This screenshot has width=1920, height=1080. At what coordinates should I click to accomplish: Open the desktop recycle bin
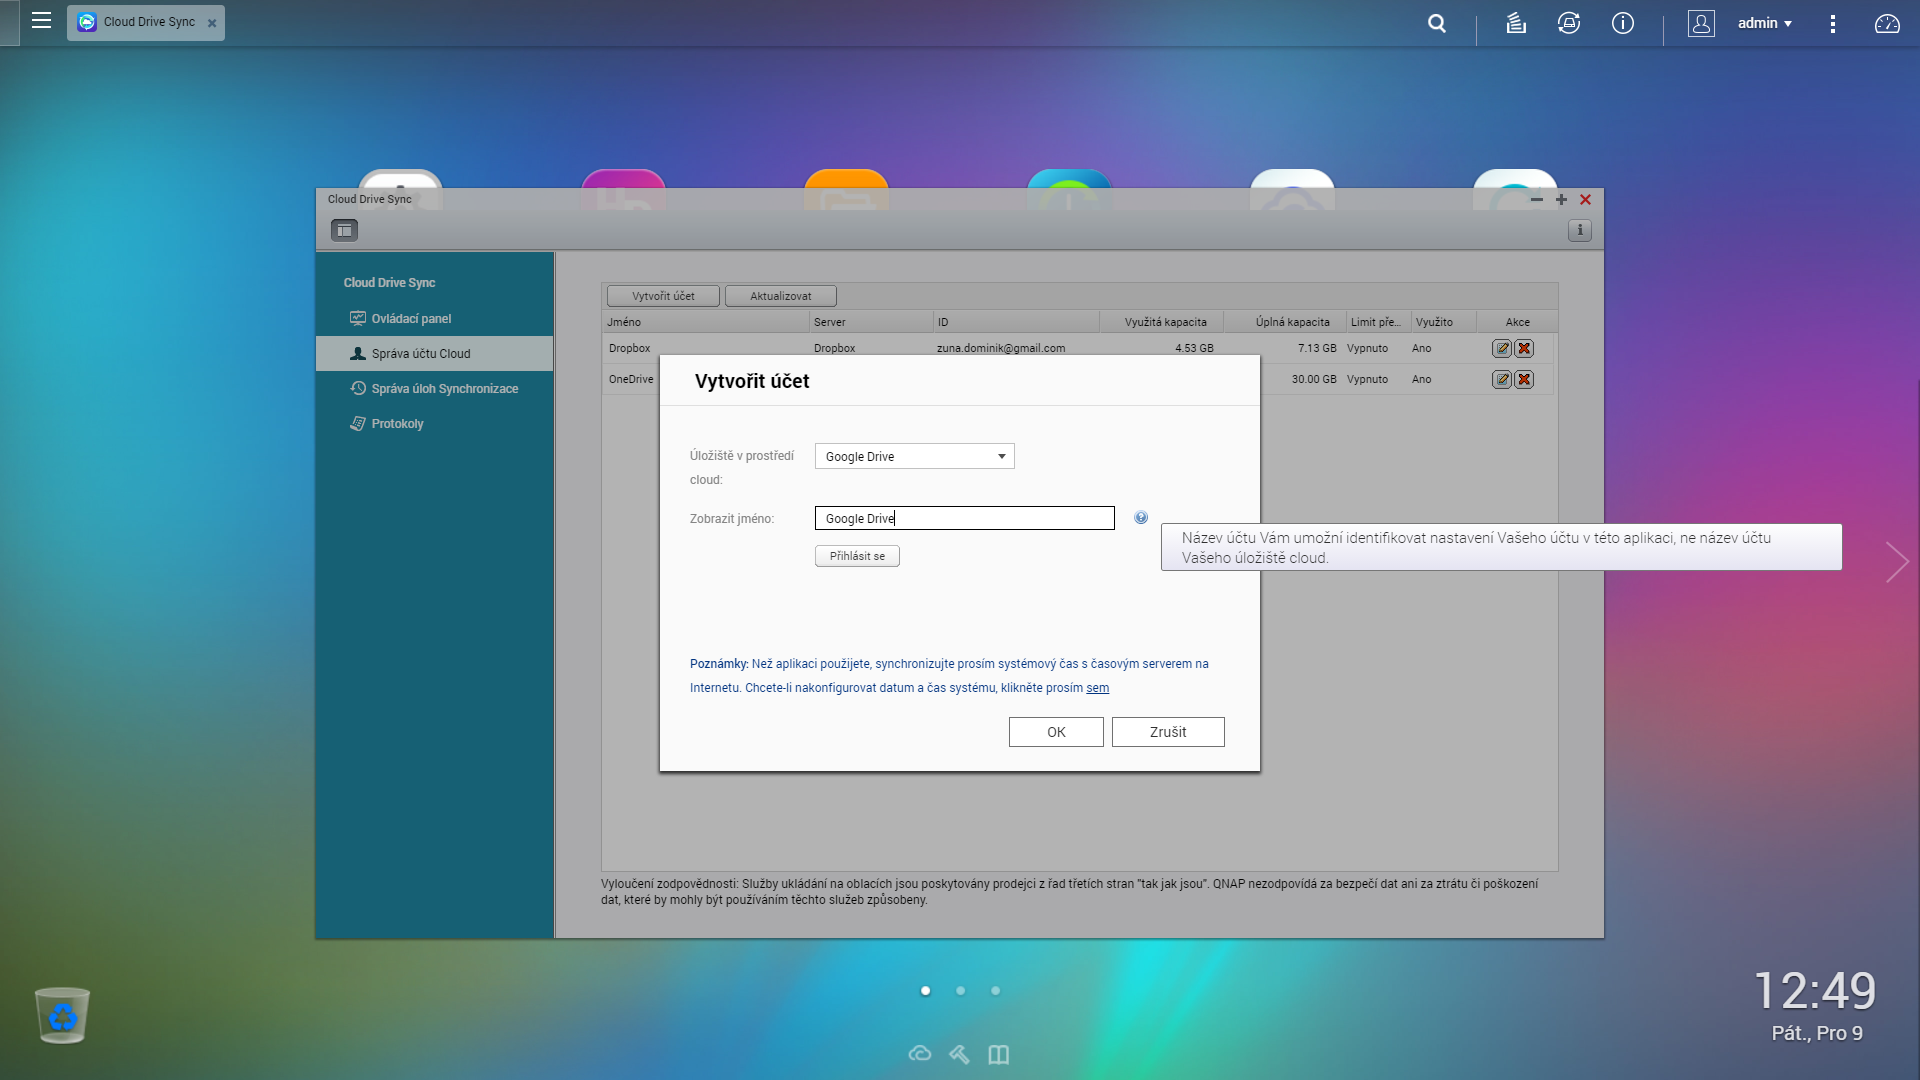coord(62,1015)
